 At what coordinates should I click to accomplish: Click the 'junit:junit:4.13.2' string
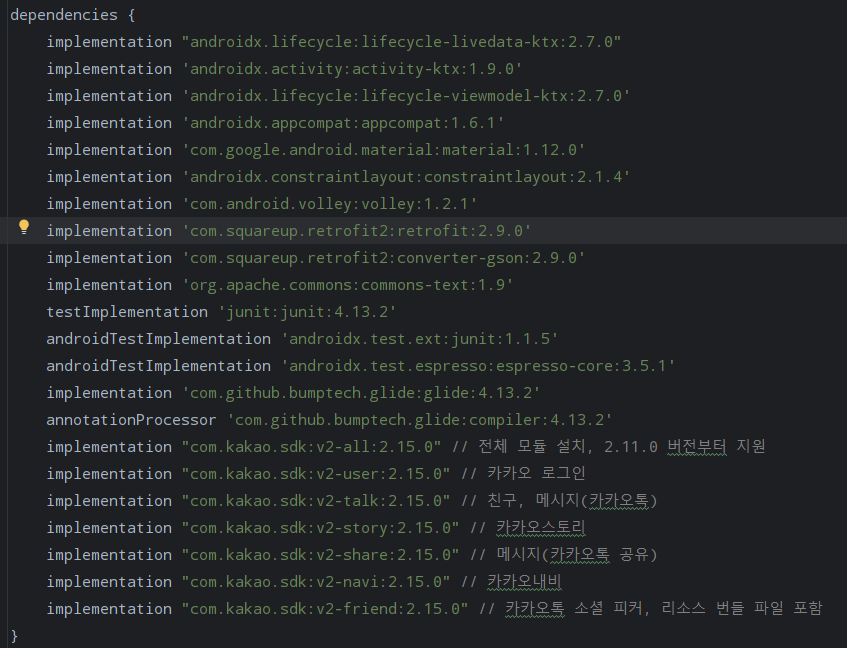307,312
